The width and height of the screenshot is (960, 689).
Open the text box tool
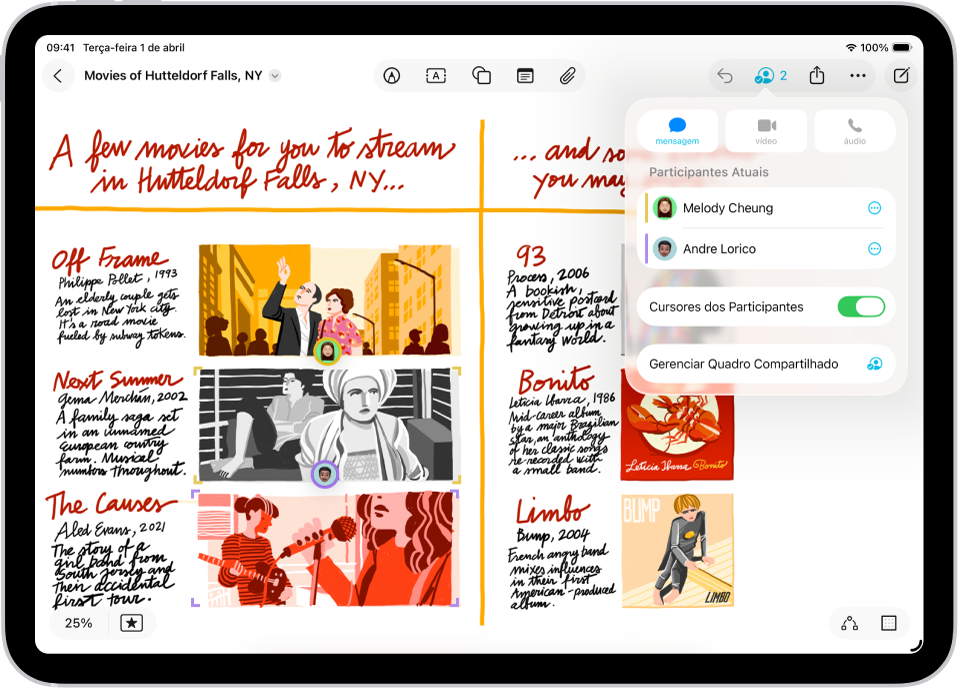click(x=435, y=75)
